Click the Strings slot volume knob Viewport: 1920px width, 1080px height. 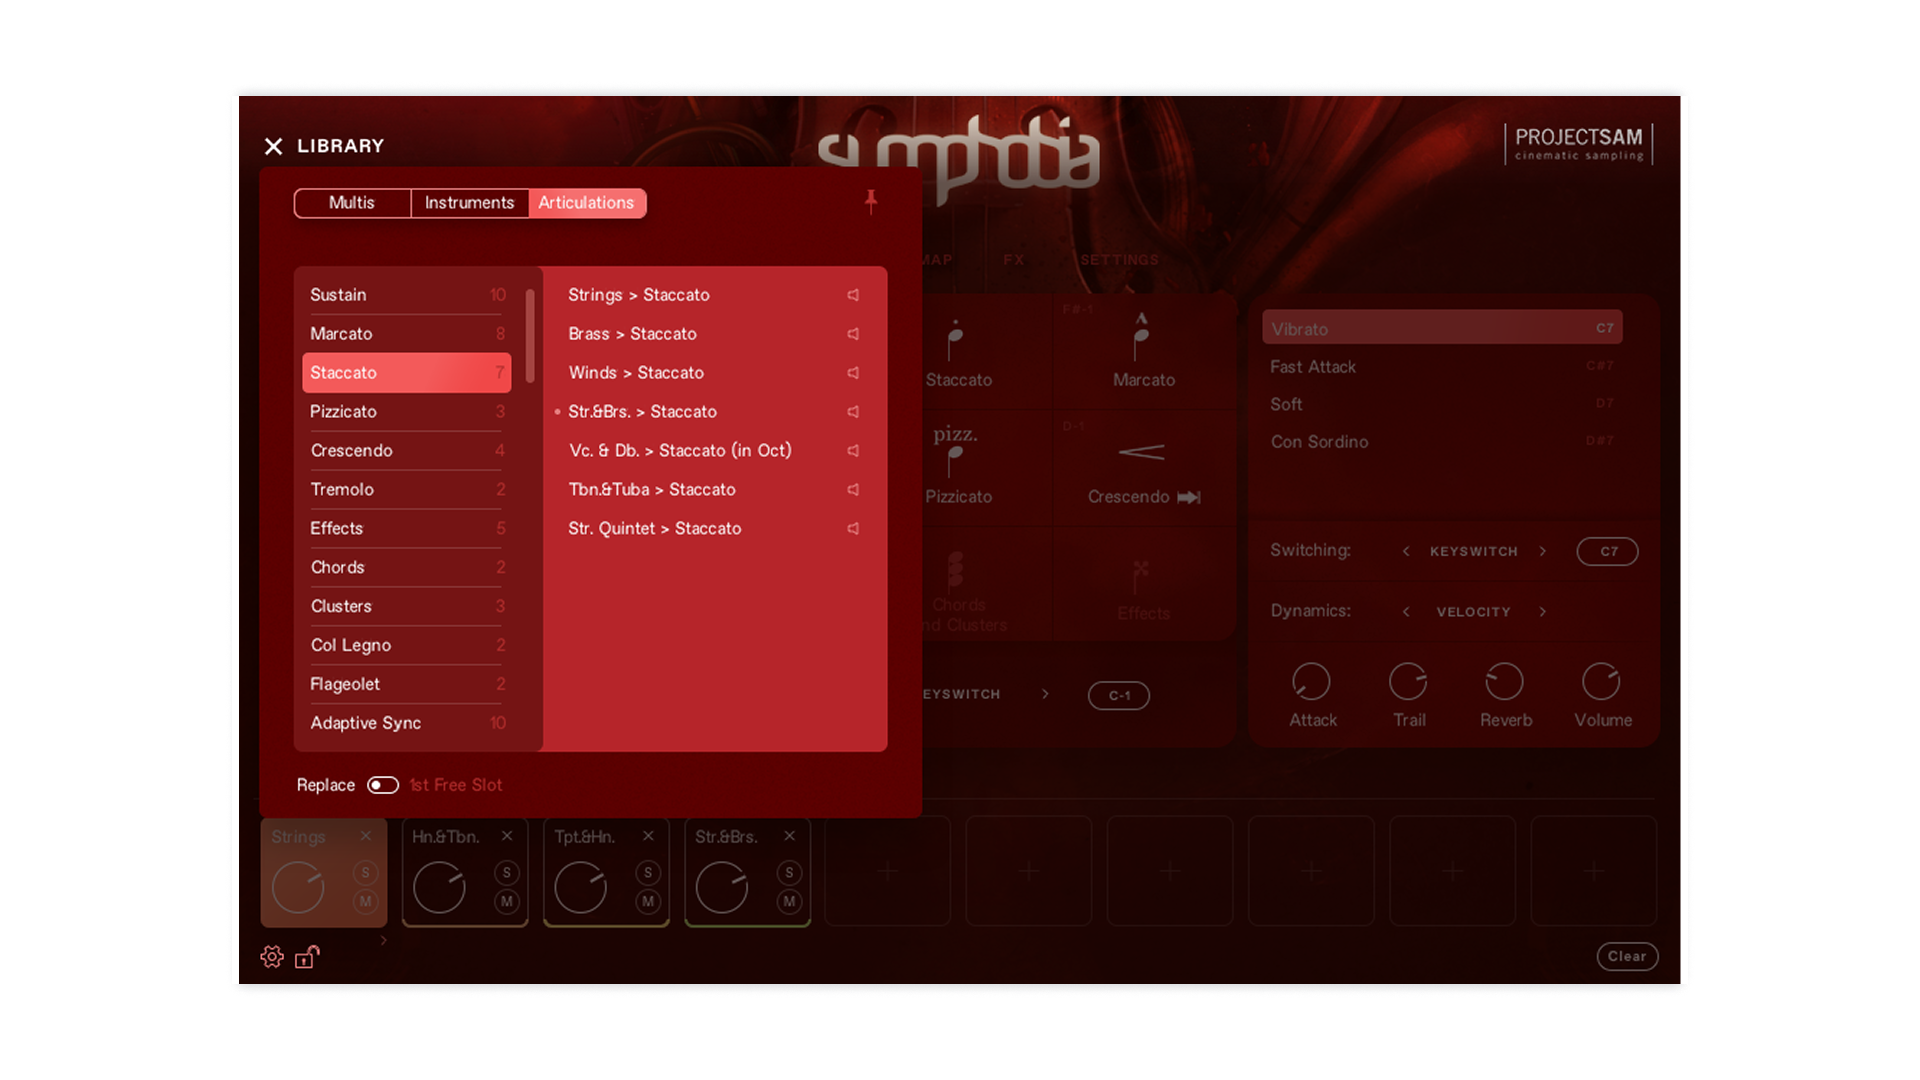coord(298,887)
